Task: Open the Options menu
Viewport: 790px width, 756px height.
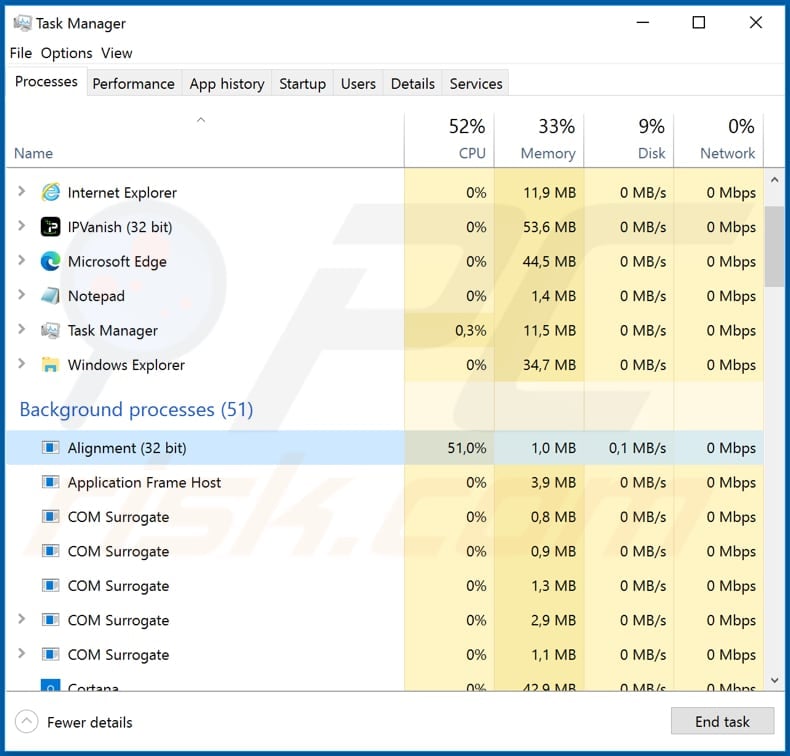Action: 67,53
